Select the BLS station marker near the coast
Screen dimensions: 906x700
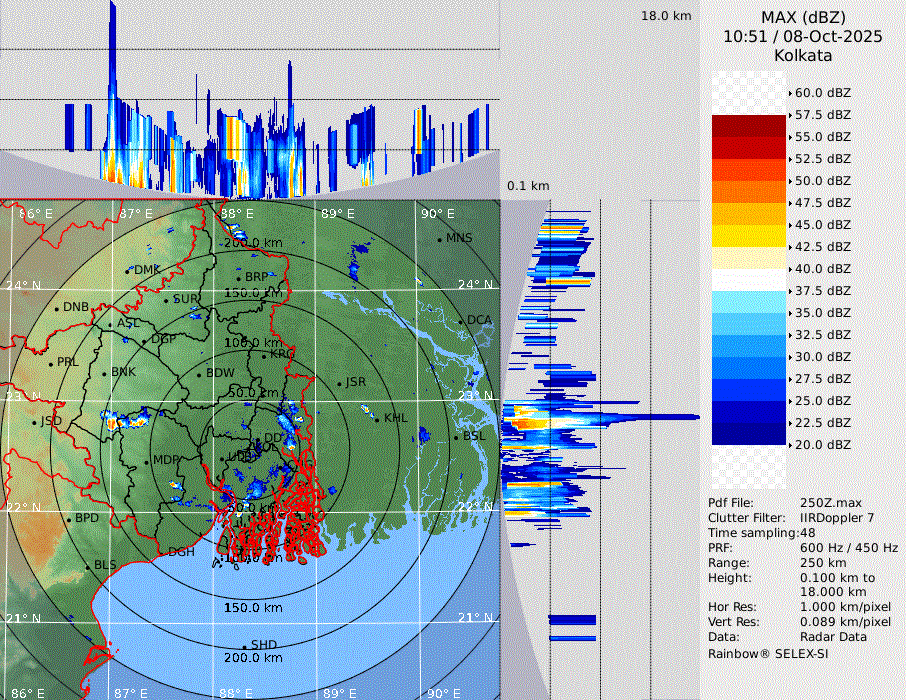coord(88,566)
